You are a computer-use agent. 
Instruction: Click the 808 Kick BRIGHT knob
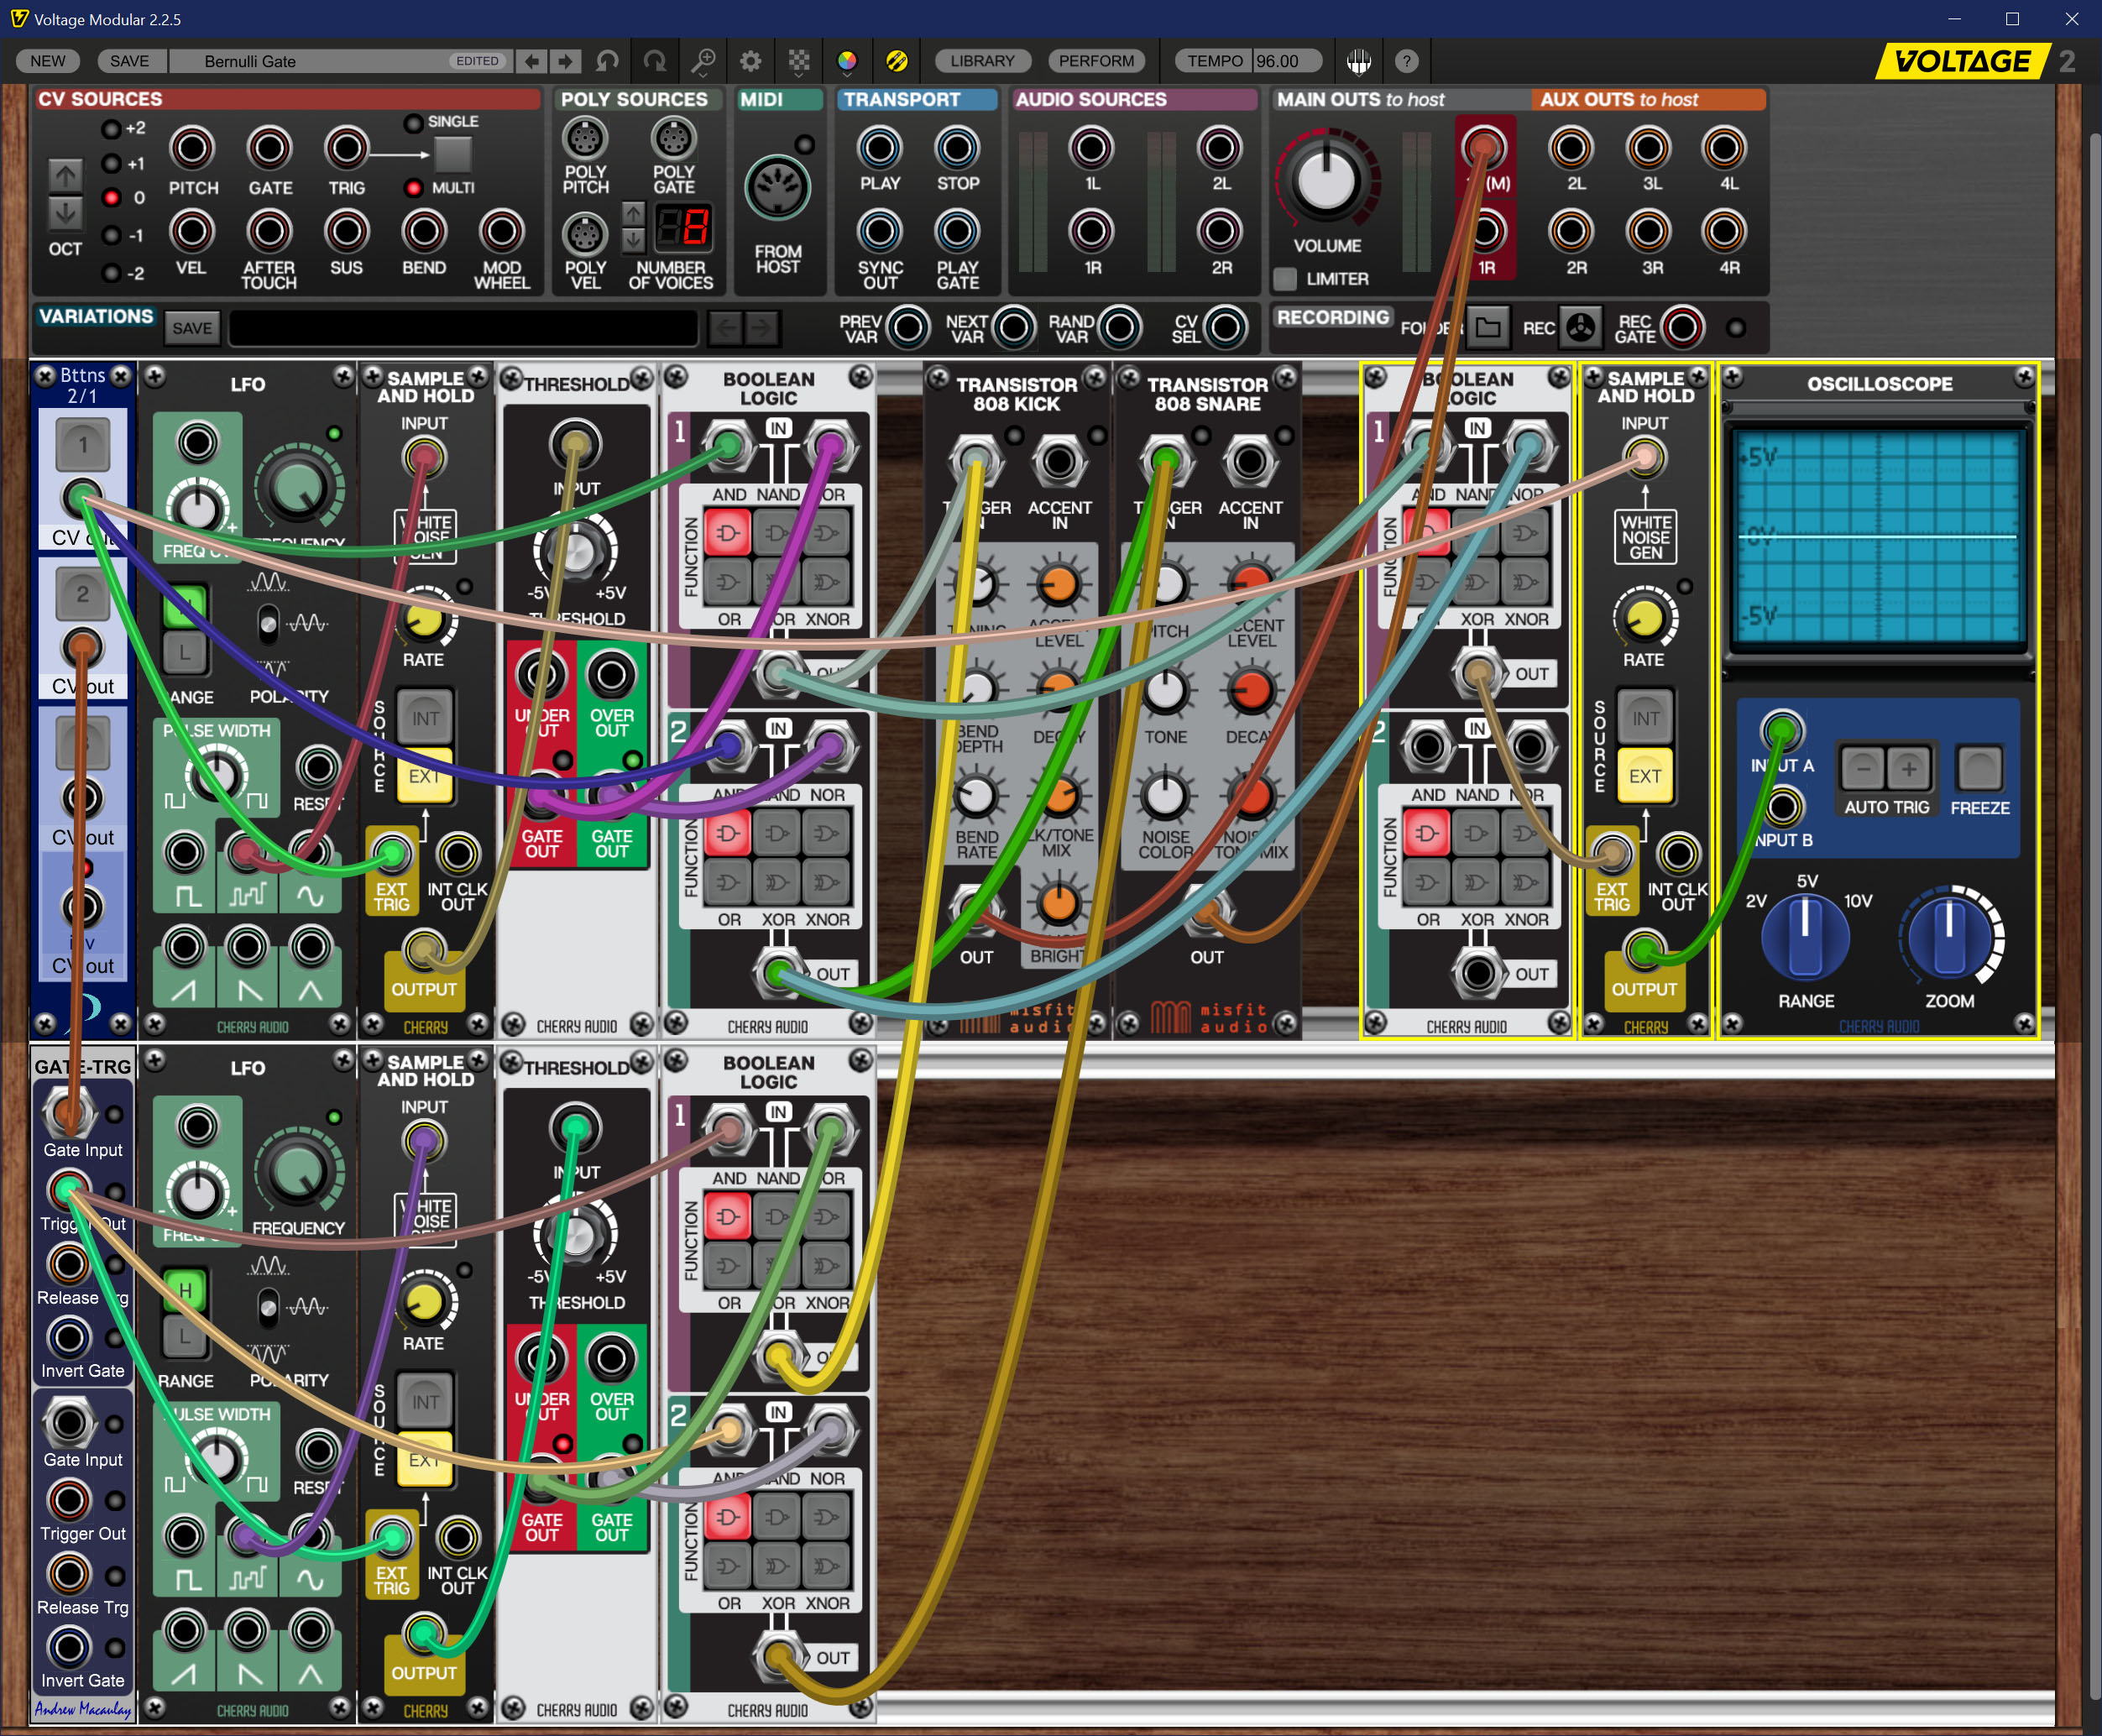1058,903
